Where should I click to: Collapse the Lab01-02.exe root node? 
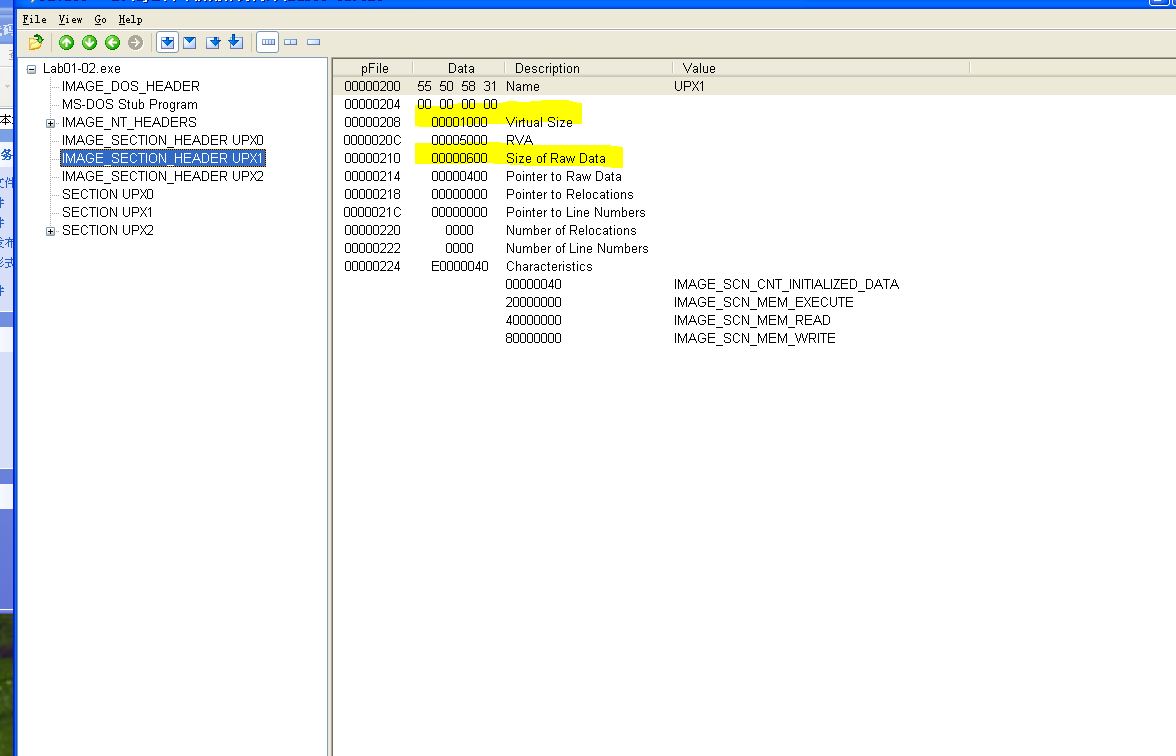click(x=32, y=69)
